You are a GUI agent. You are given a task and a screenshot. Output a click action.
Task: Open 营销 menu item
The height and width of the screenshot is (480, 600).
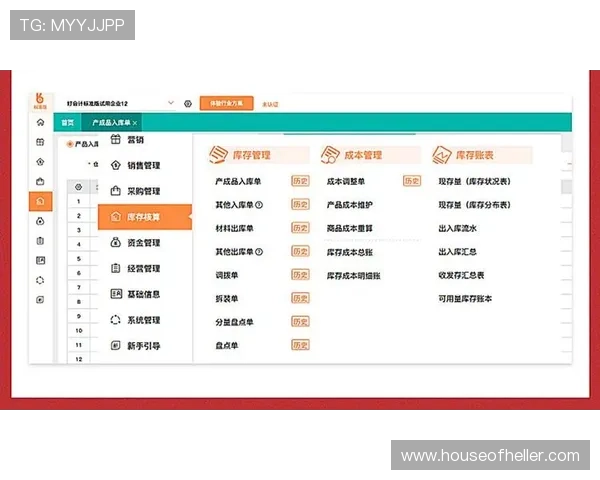click(x=135, y=140)
